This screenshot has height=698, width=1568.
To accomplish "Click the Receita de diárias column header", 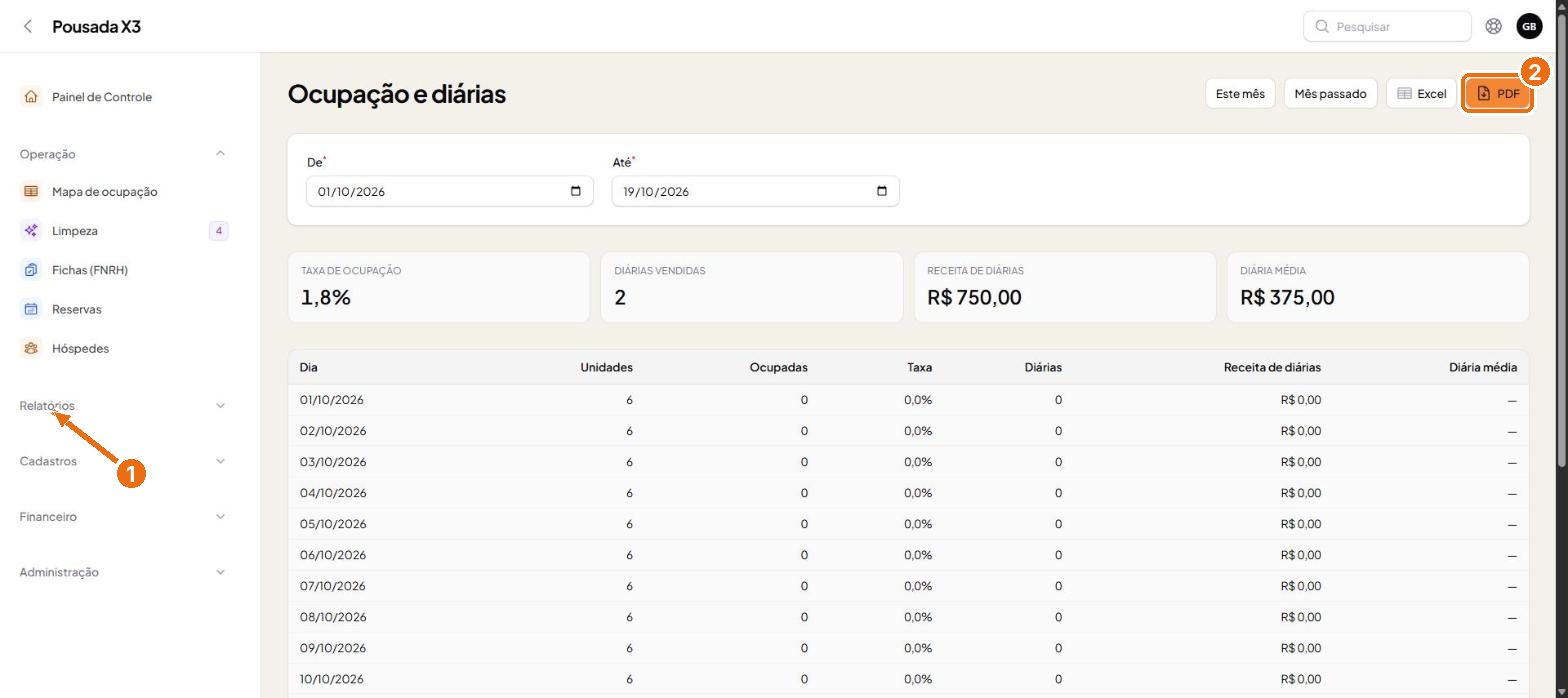I will click(1272, 367).
